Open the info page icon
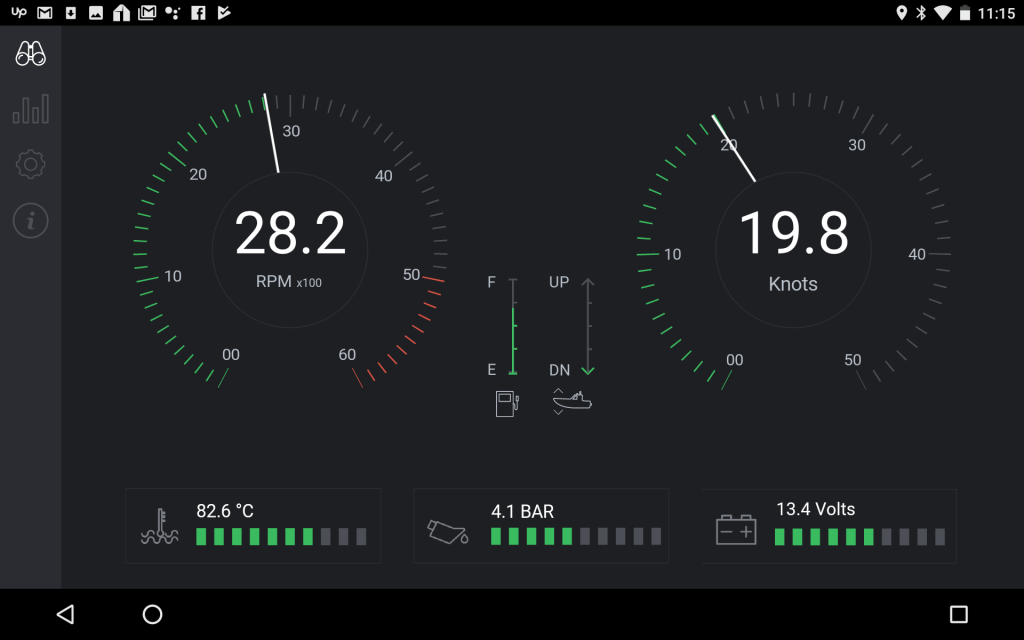Screen dimensions: 1024x640 (31, 220)
